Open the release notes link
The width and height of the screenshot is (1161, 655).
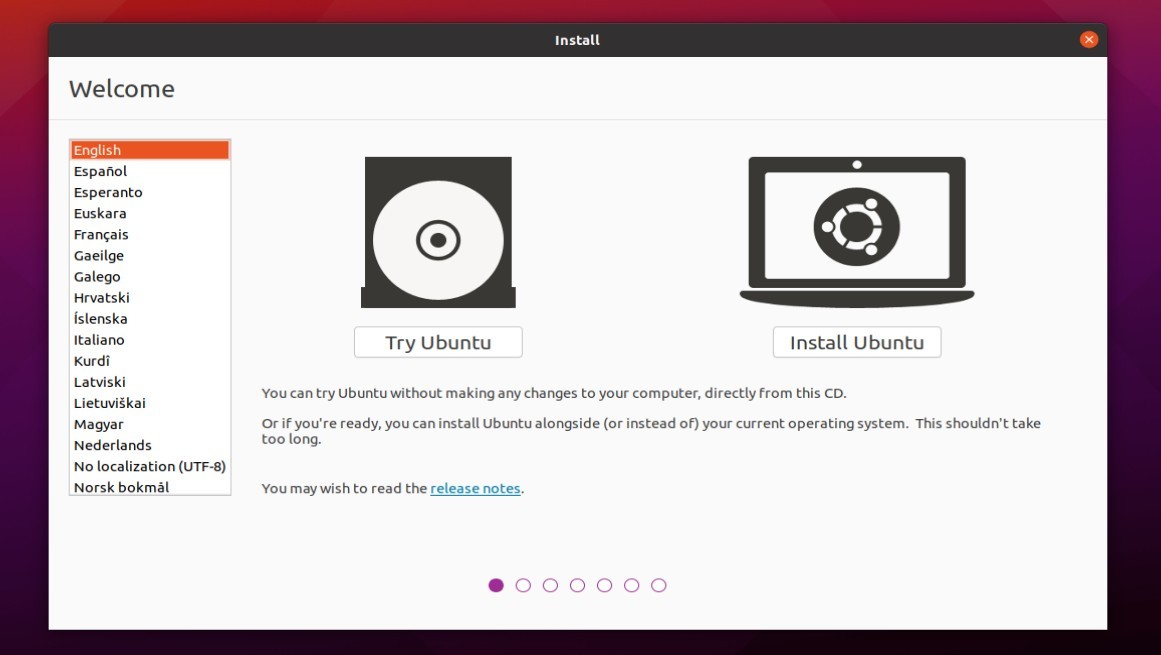click(x=474, y=488)
